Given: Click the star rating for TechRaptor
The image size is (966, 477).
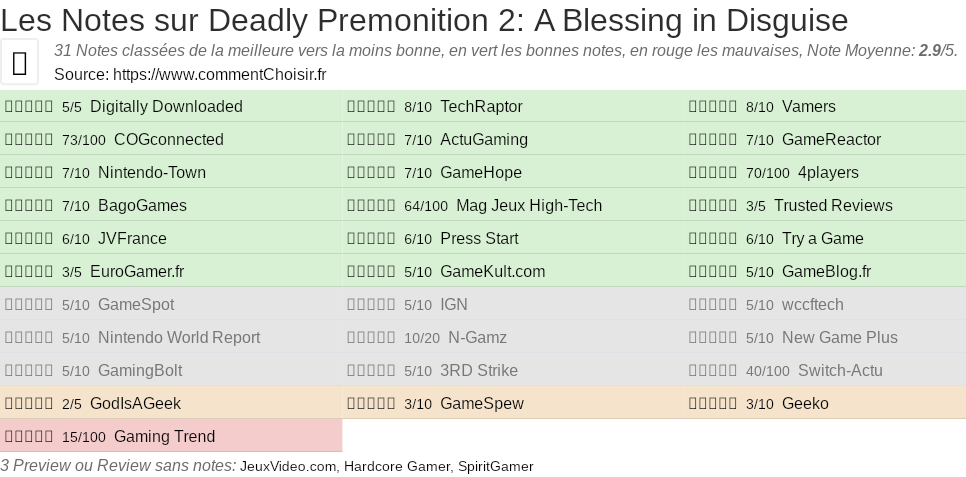Looking at the screenshot, I should pyautogui.click(x=371, y=107).
